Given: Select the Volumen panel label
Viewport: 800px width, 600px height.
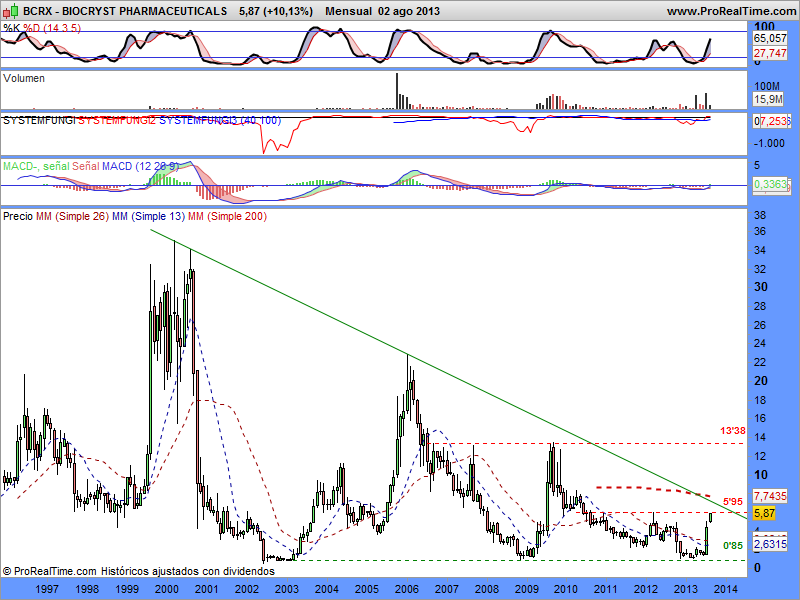Looking at the screenshot, I should (24, 77).
